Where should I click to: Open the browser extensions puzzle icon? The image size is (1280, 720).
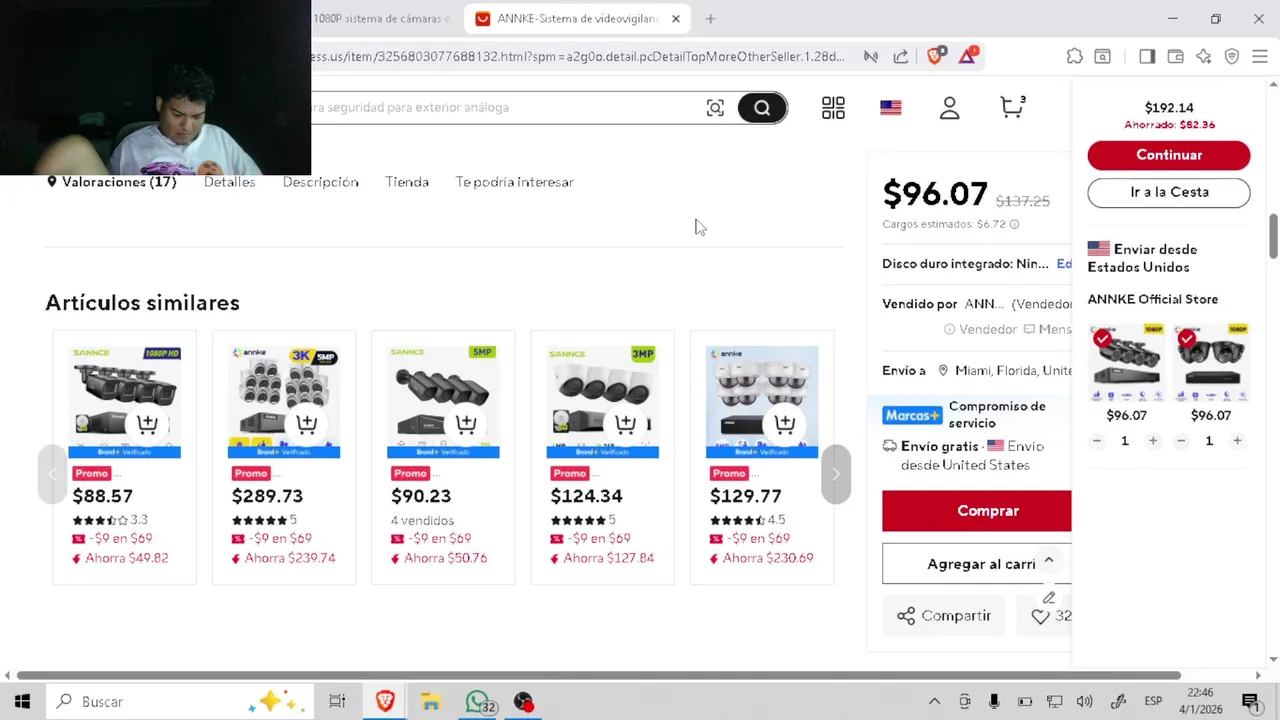1074,57
